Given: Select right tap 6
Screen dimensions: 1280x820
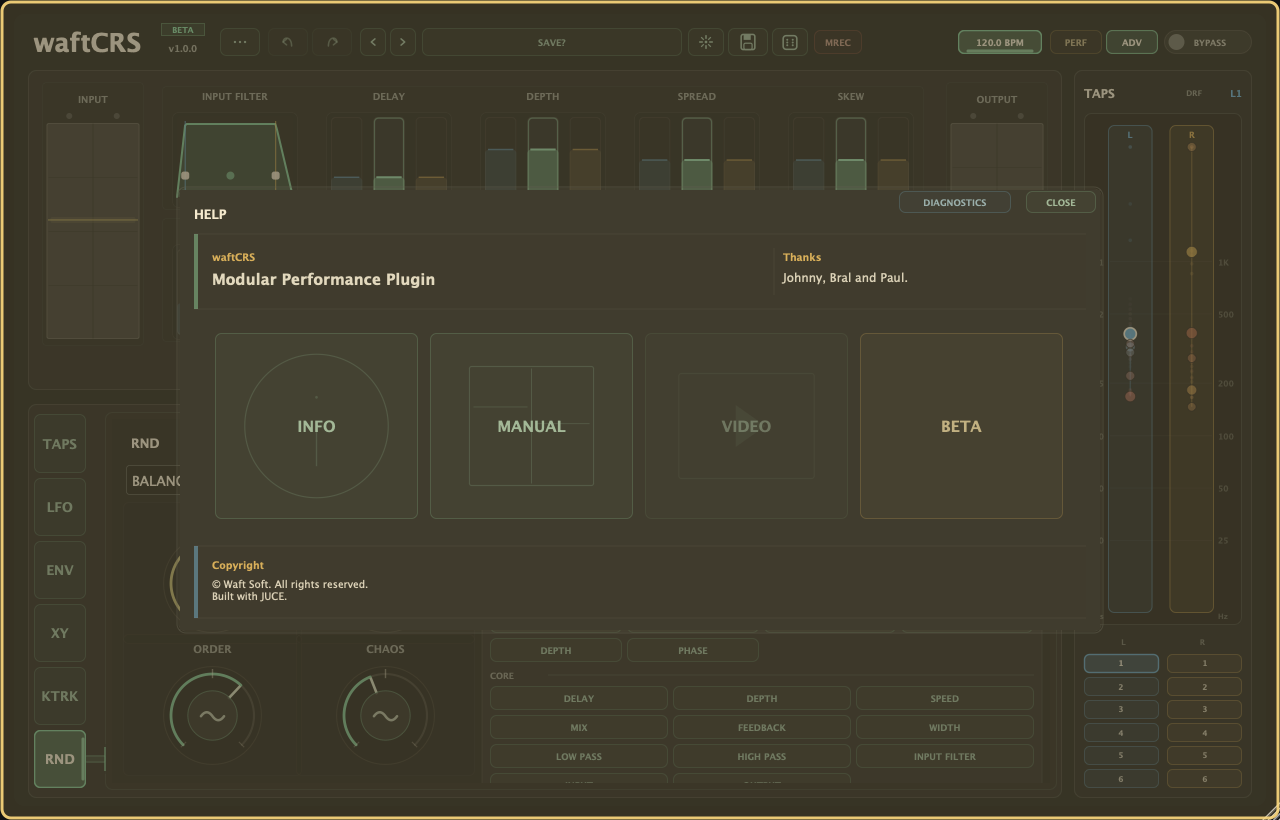Looking at the screenshot, I should 1204,779.
